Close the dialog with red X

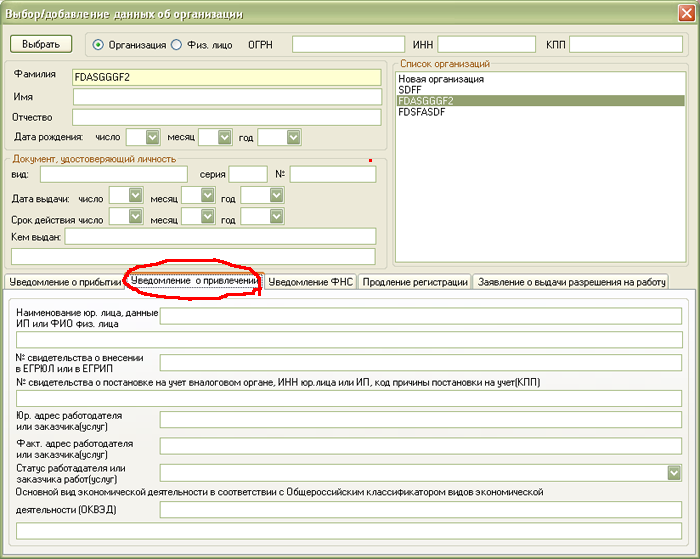(686, 13)
